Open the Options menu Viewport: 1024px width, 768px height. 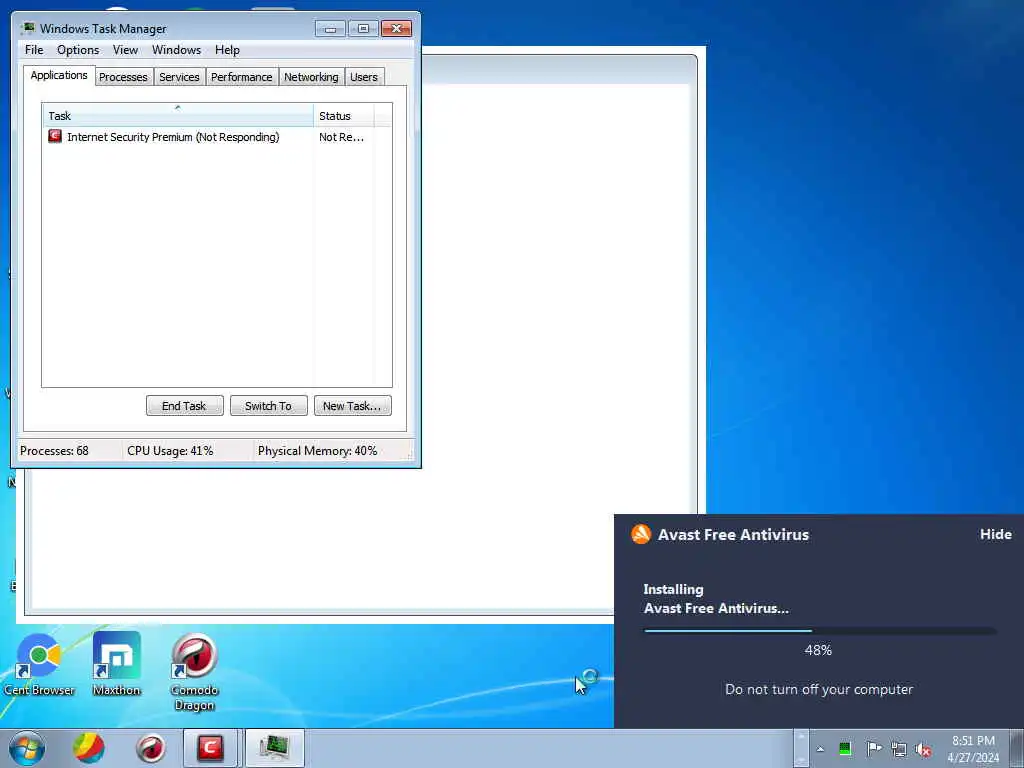pyautogui.click(x=78, y=50)
